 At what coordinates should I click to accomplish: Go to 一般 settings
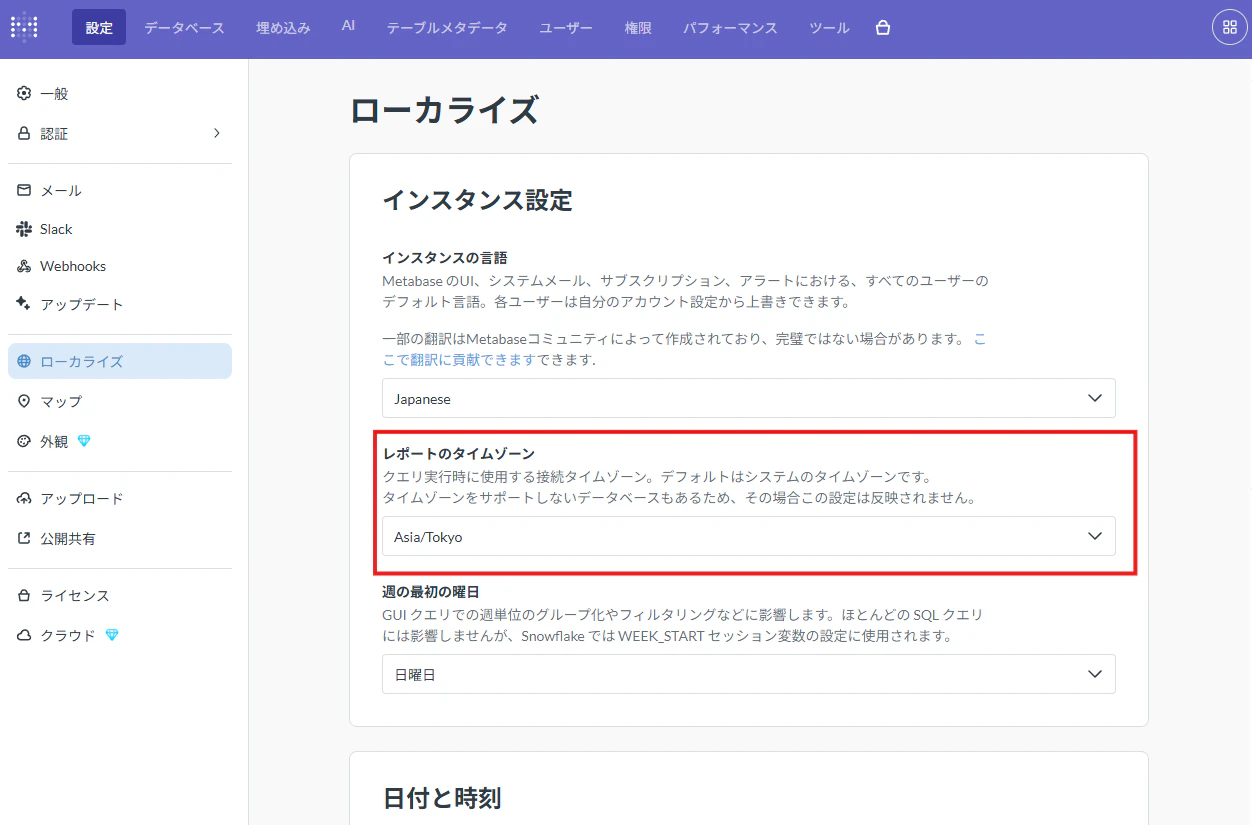pos(120,93)
